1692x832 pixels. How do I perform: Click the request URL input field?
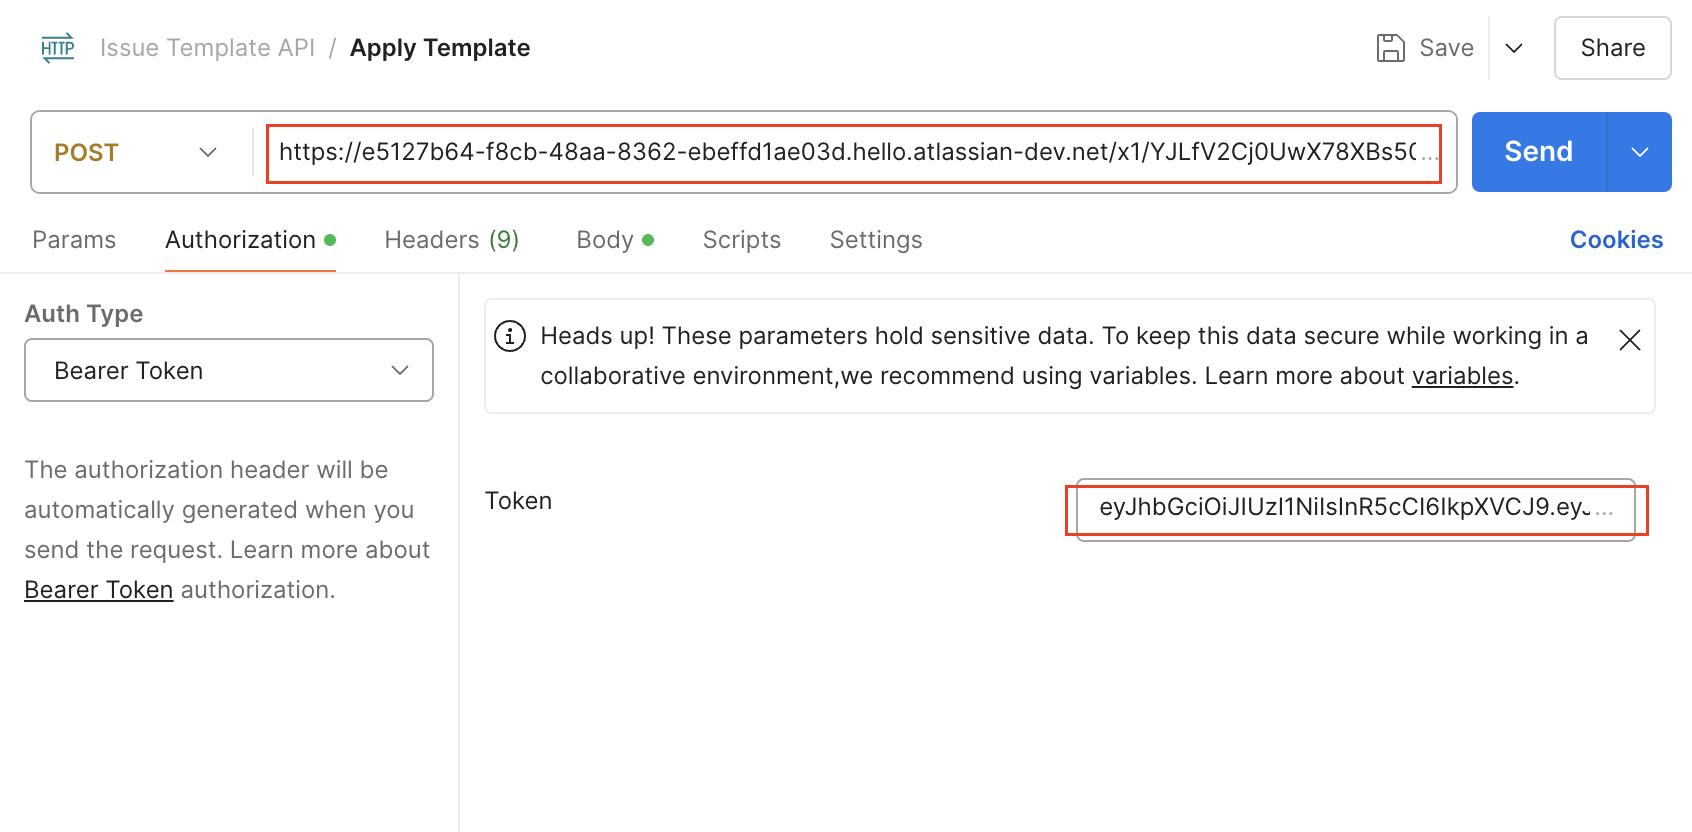[855, 152]
